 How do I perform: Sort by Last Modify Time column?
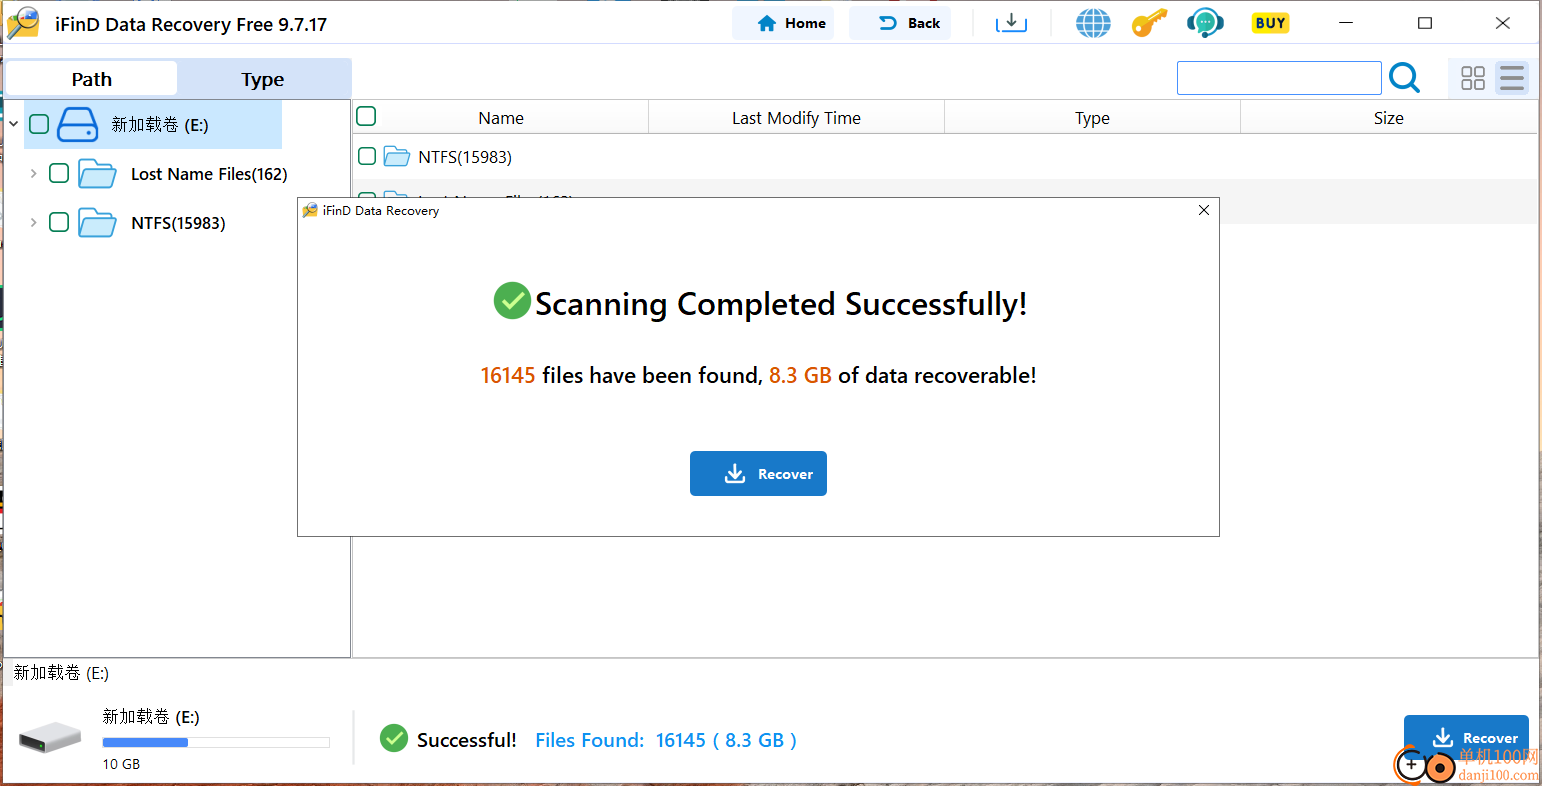tap(796, 118)
